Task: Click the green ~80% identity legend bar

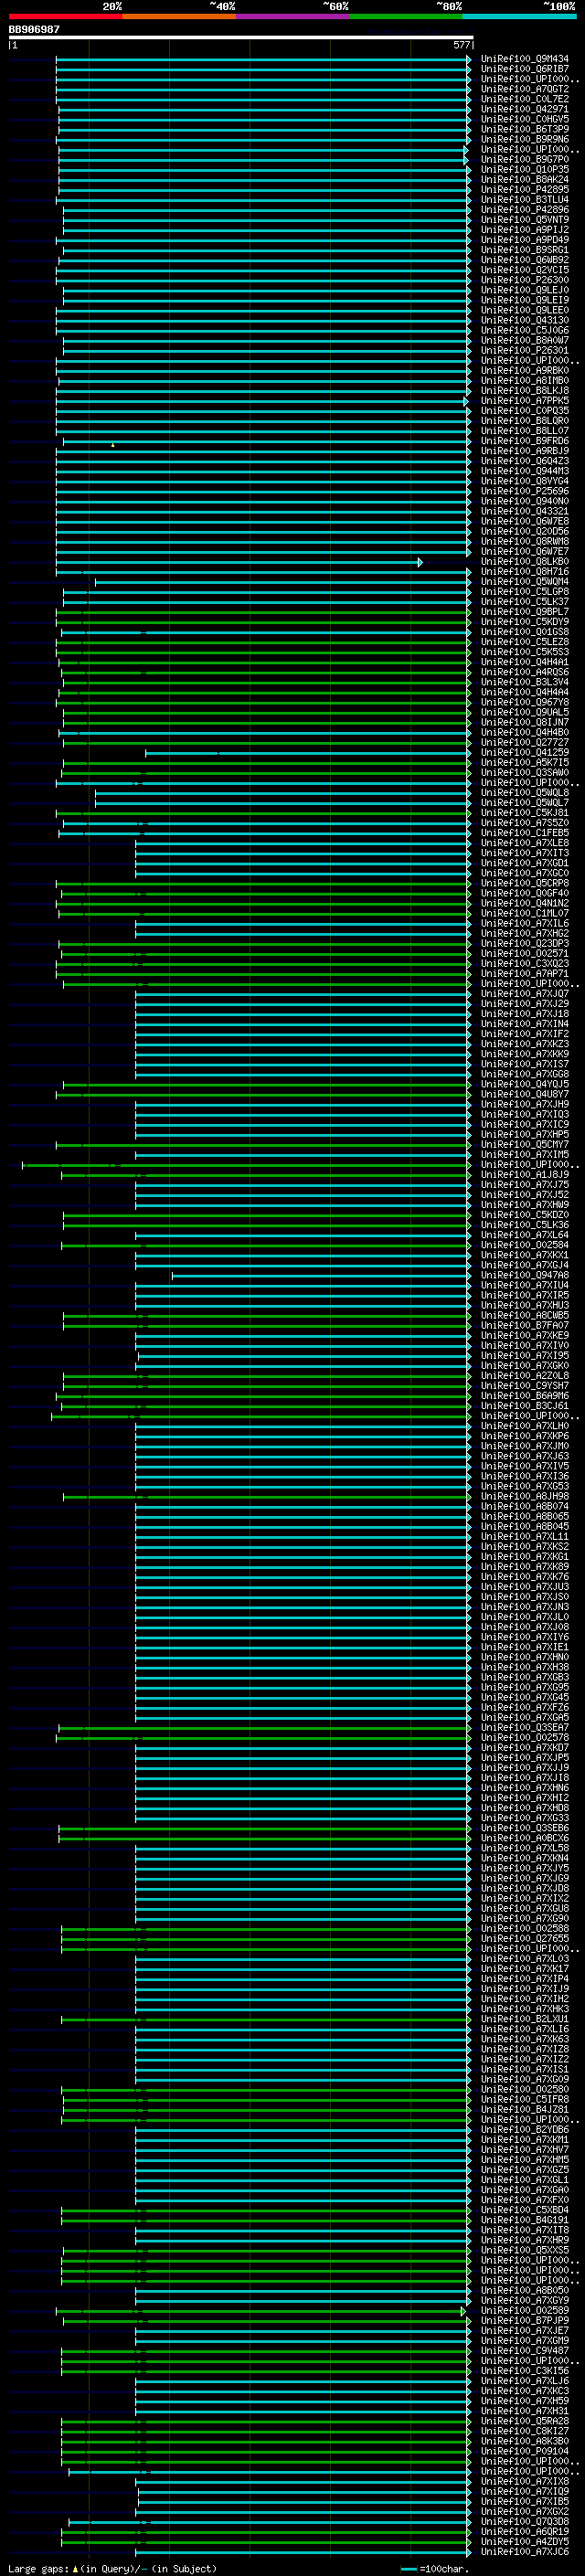Action: click(x=406, y=16)
